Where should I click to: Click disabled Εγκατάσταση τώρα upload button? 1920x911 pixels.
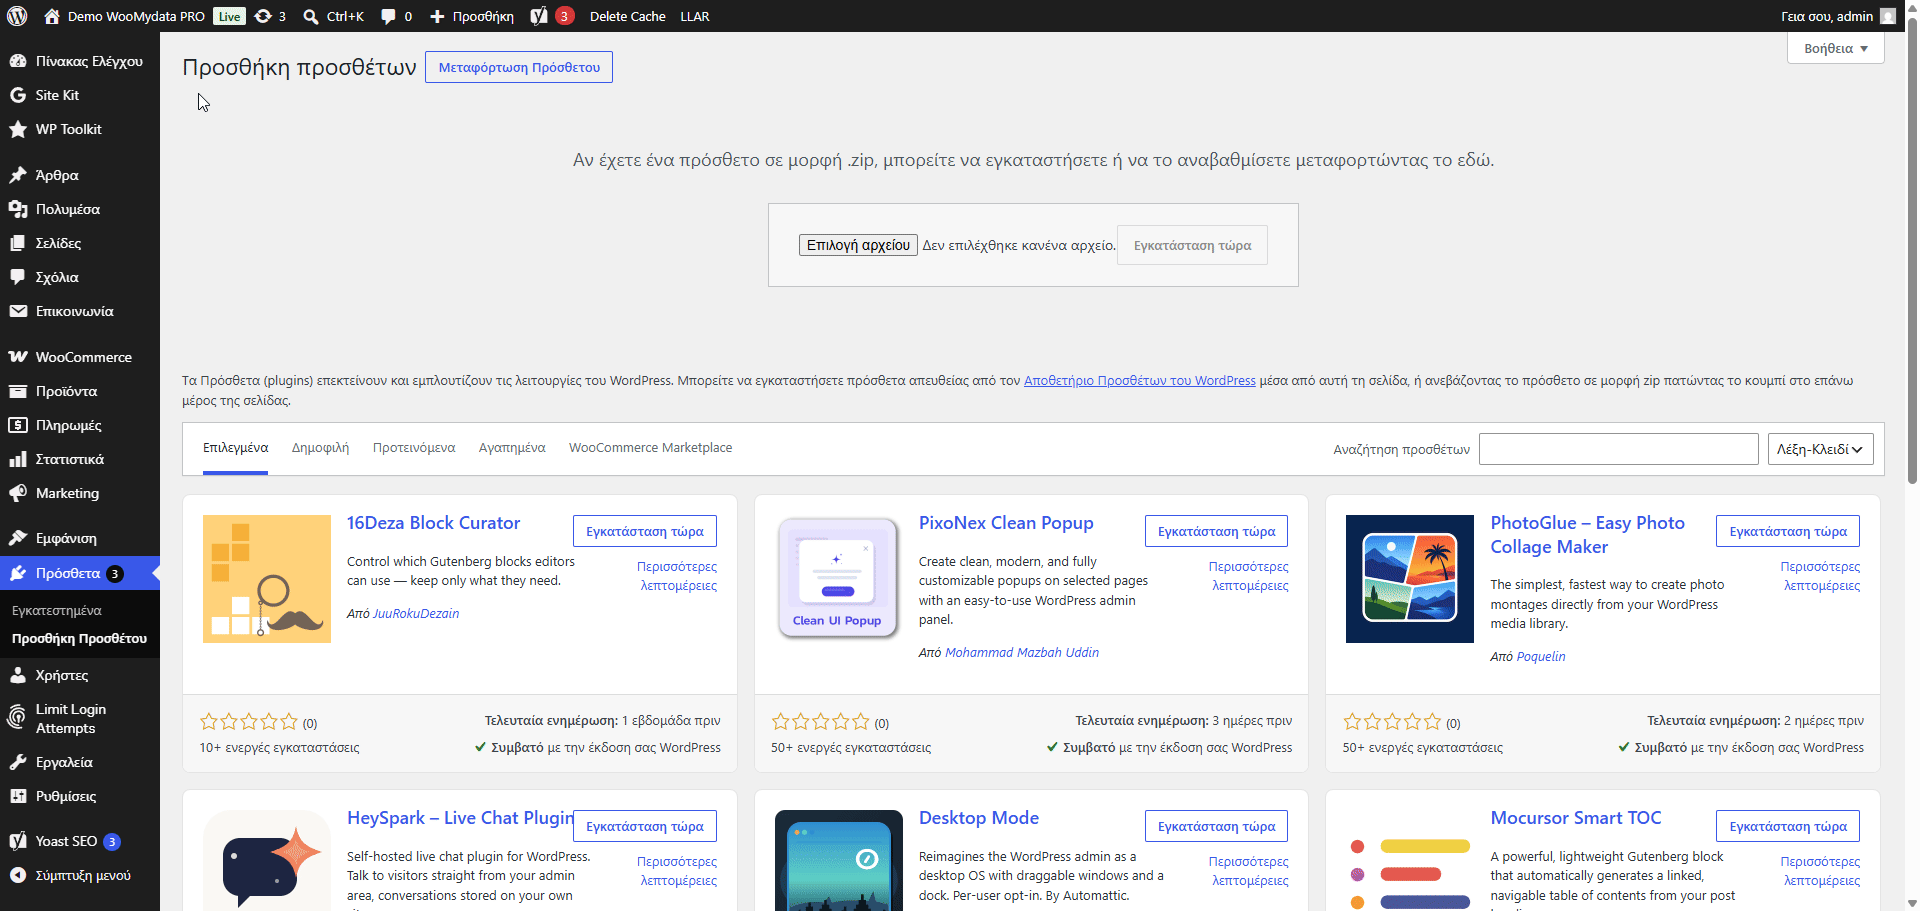[1192, 245]
